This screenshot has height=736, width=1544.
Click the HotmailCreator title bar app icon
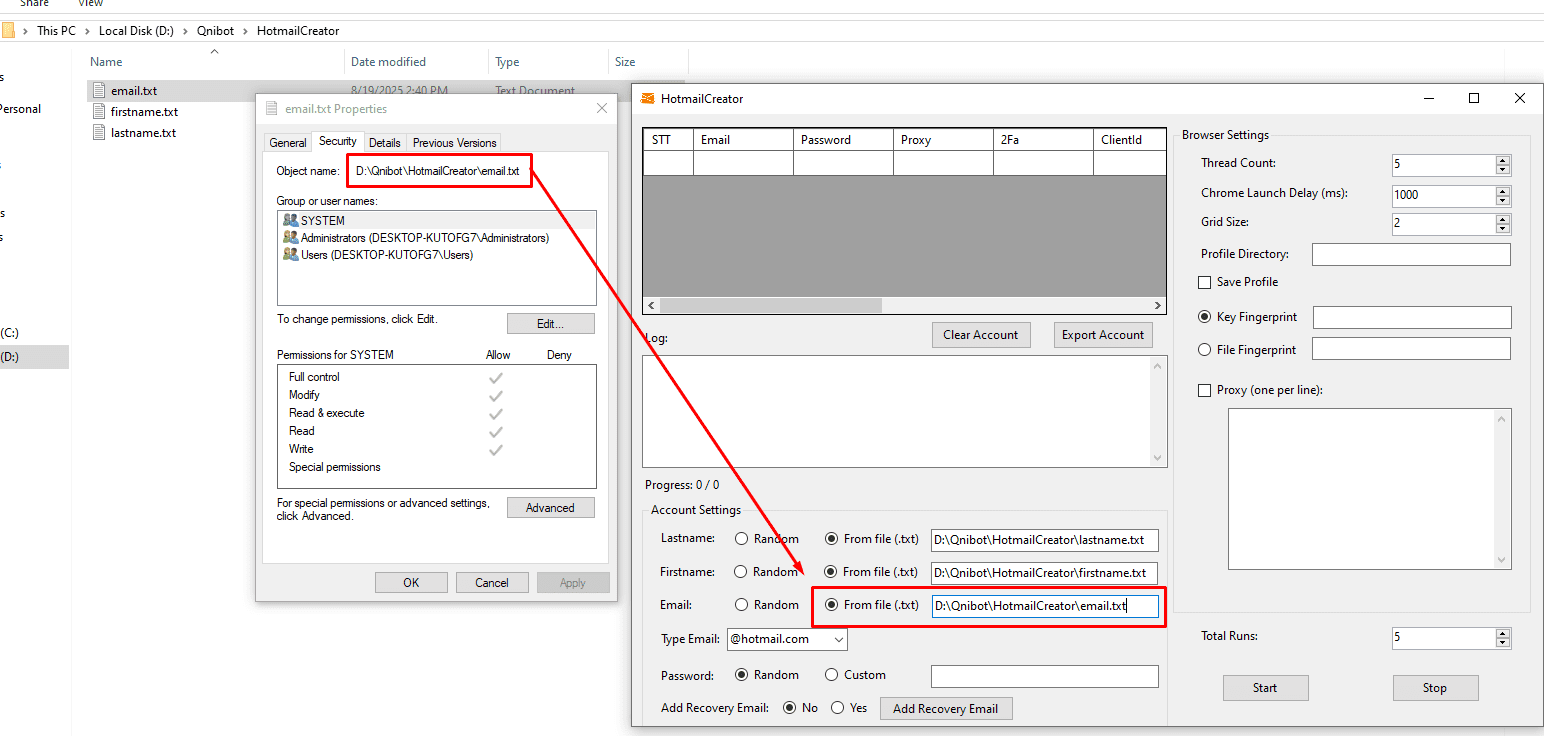[x=648, y=98]
